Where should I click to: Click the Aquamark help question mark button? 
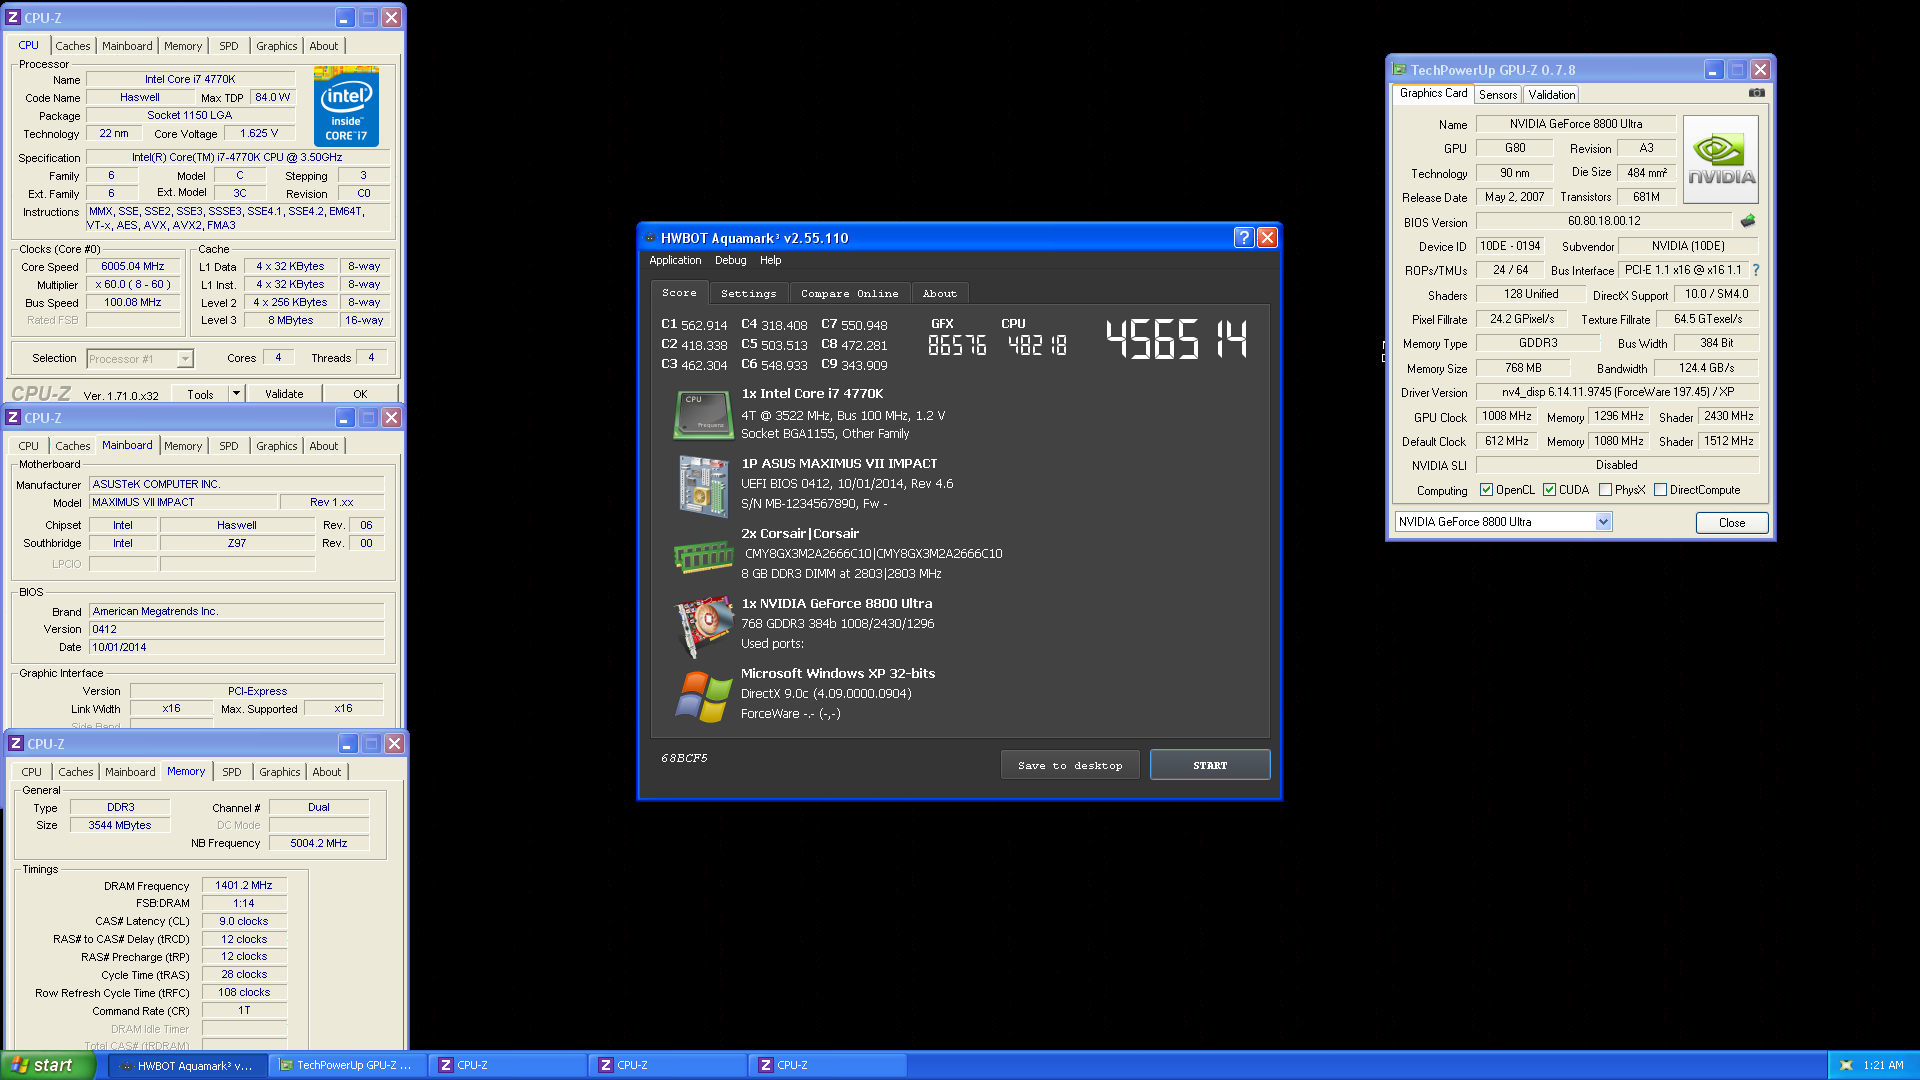1243,237
